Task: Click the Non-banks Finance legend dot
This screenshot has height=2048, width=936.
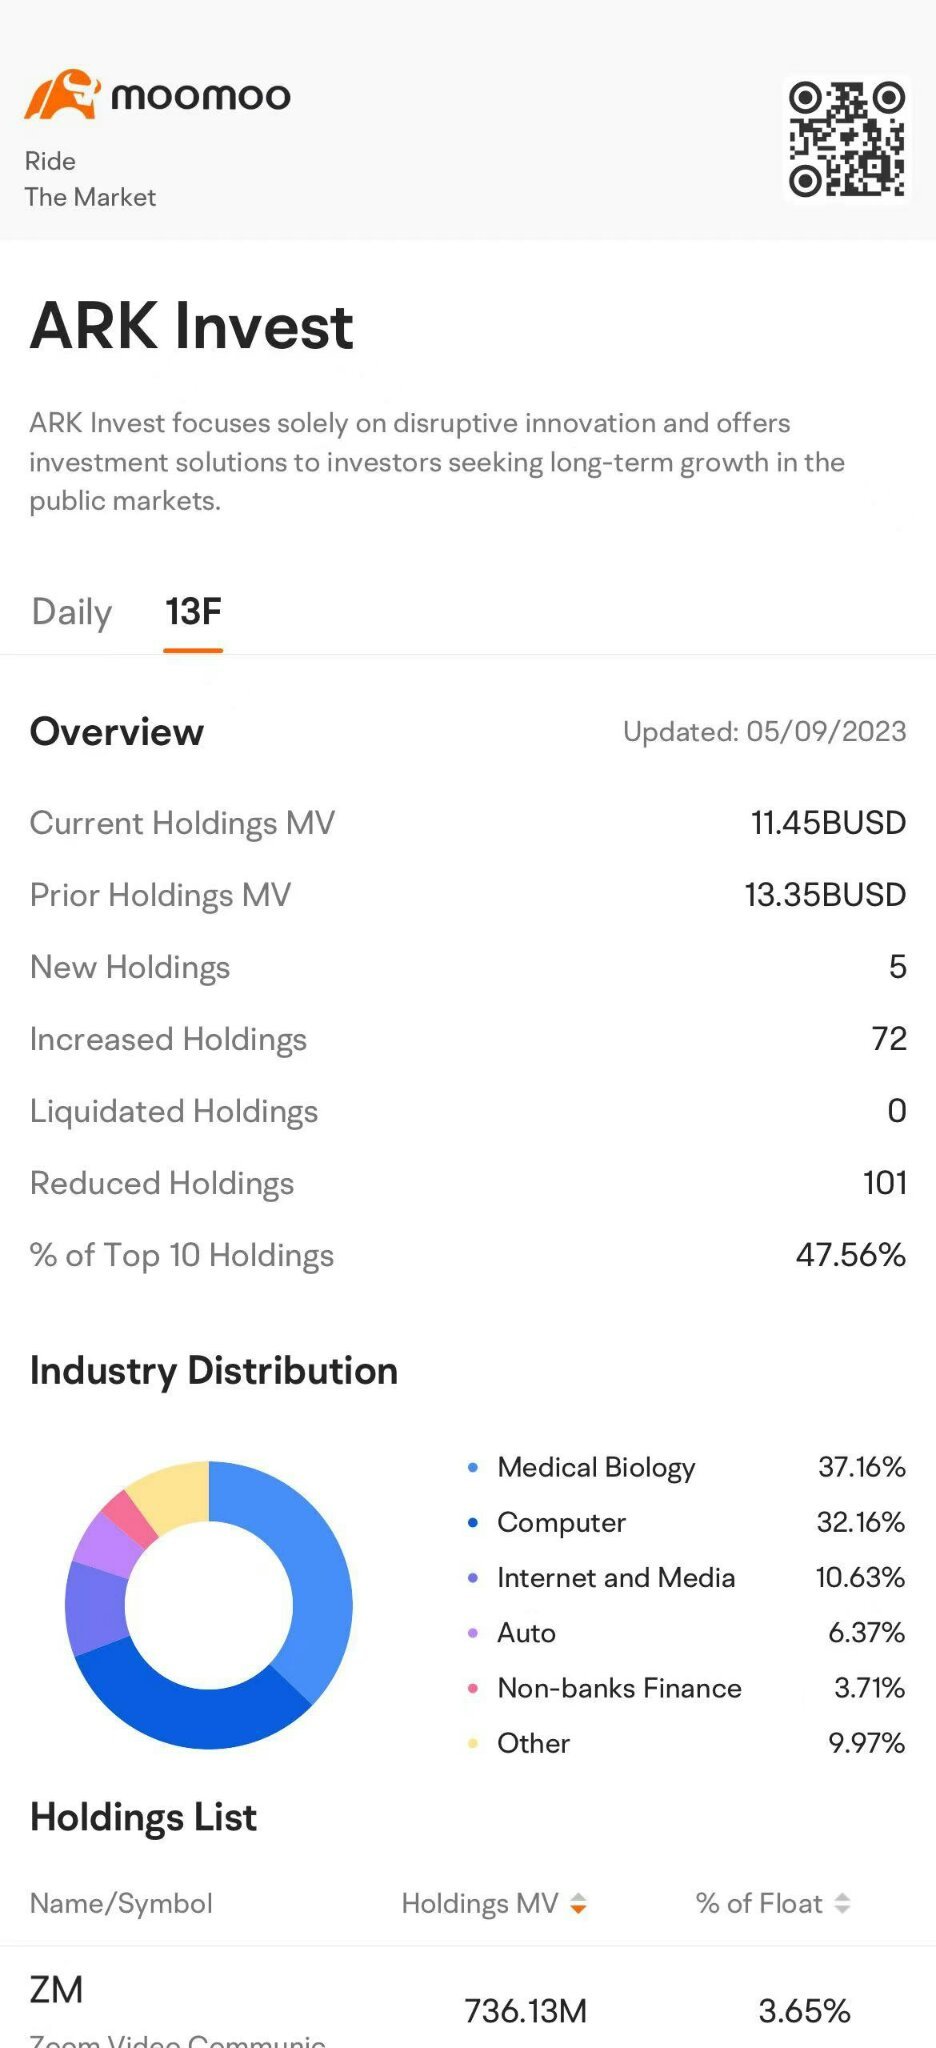Action: pyautogui.click(x=473, y=1689)
